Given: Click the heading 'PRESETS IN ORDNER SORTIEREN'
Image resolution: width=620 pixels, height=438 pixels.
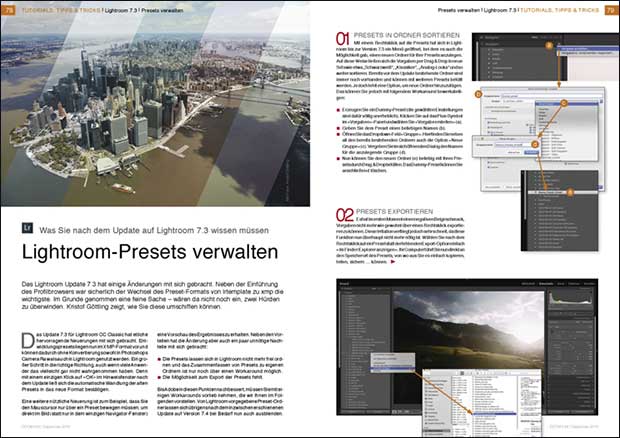Looking at the screenshot, I should [x=407, y=35].
